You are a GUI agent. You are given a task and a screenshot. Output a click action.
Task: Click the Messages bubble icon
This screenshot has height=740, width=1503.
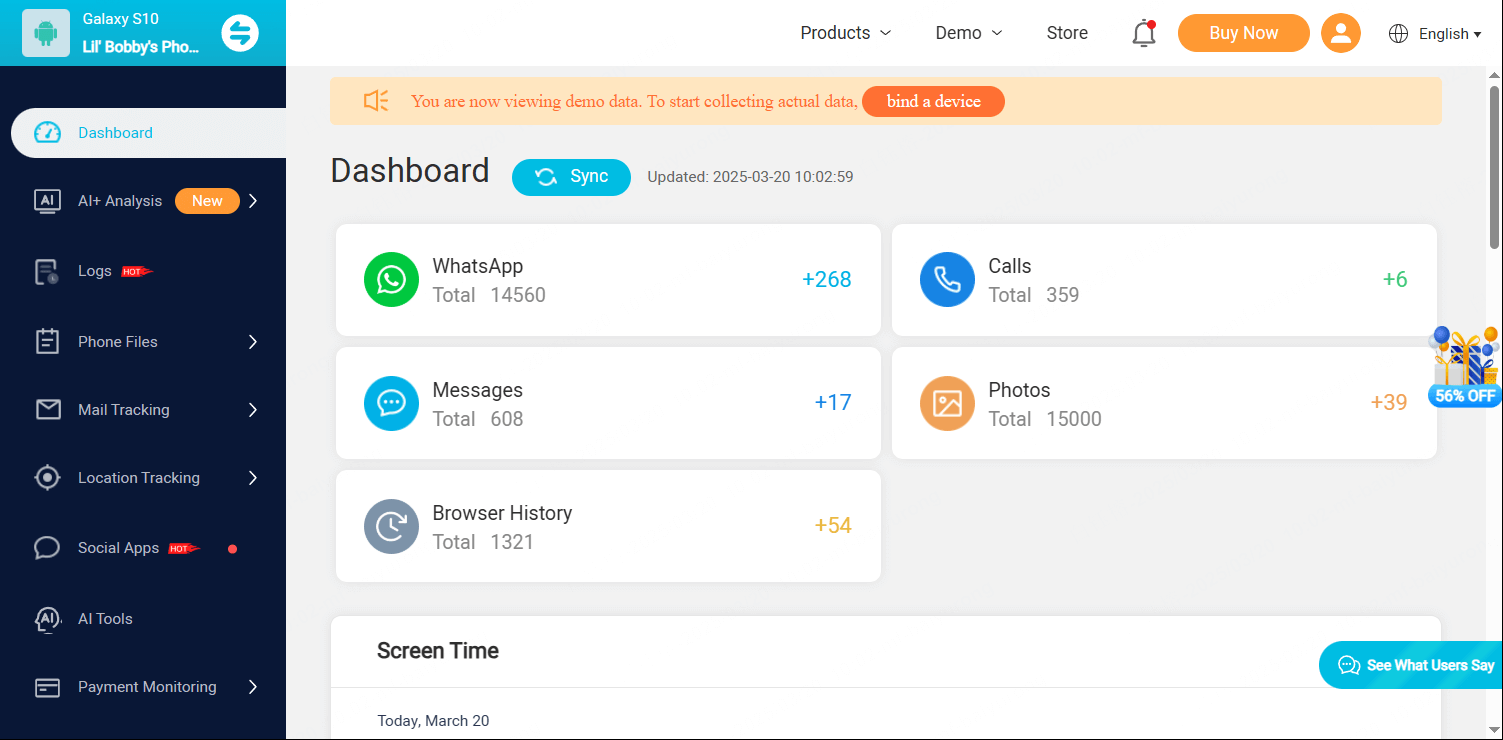point(391,403)
